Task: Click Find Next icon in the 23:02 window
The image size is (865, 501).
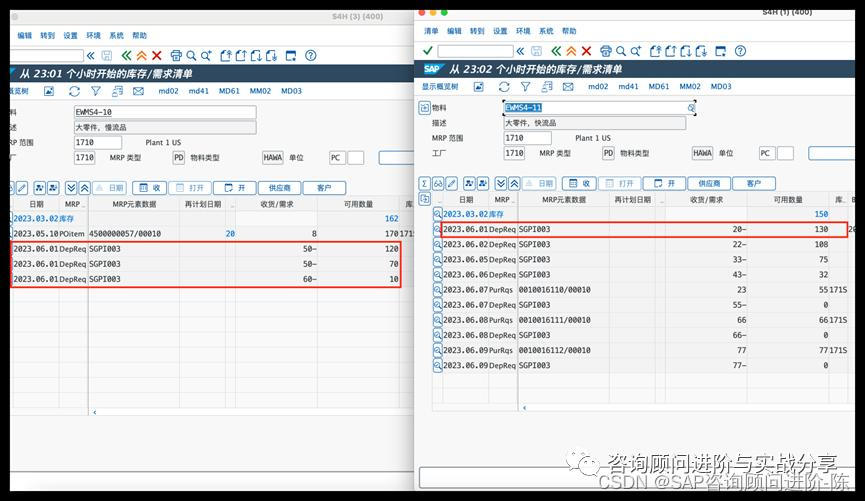Action: 636,51
